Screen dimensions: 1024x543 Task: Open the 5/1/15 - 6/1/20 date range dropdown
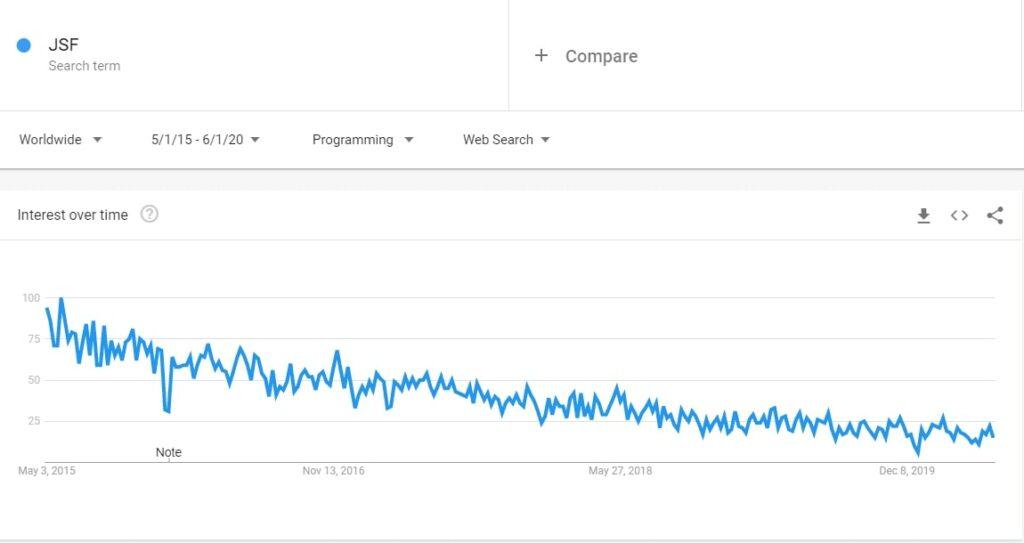click(205, 140)
